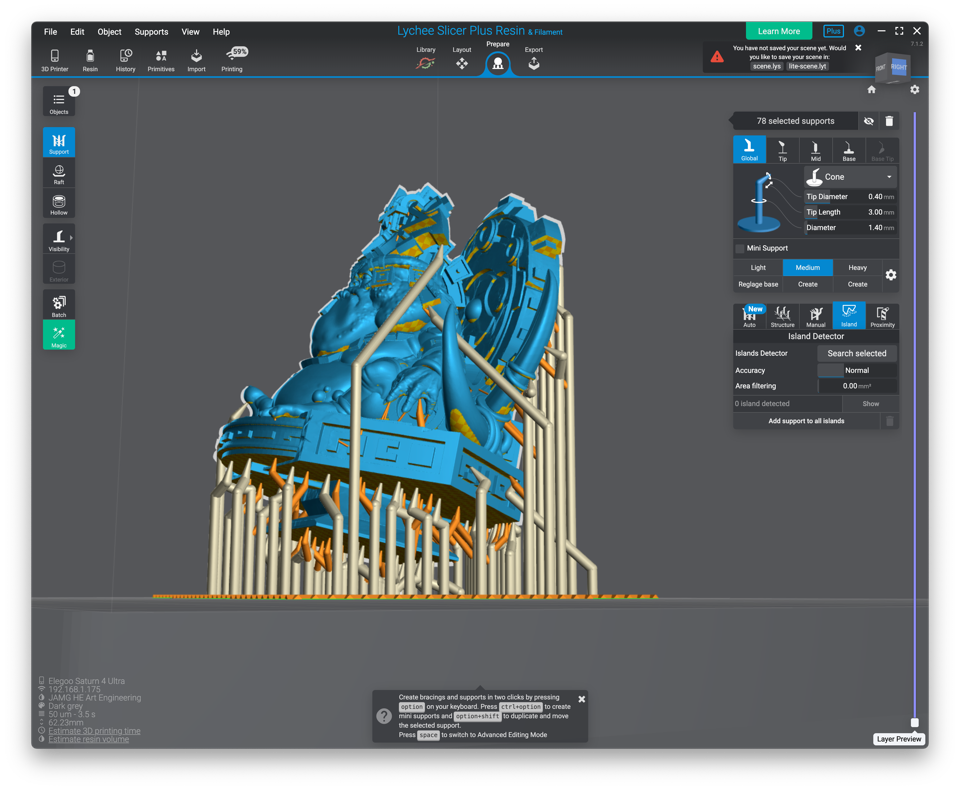
Task: Switch to the Manual supports tab
Action: (x=816, y=317)
